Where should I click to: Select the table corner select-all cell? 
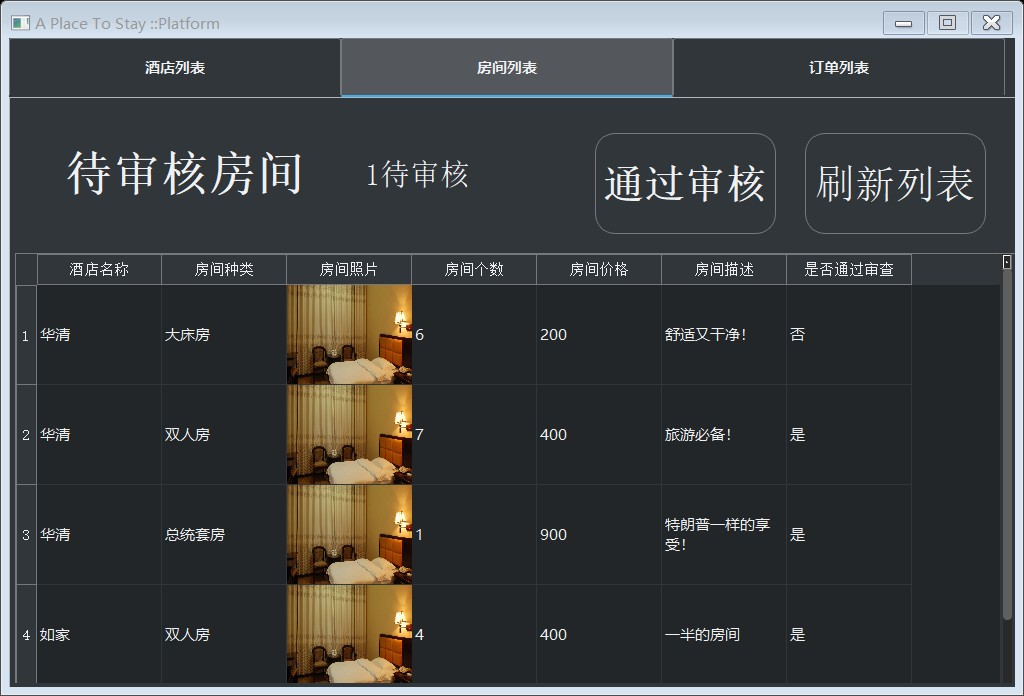(x=26, y=270)
